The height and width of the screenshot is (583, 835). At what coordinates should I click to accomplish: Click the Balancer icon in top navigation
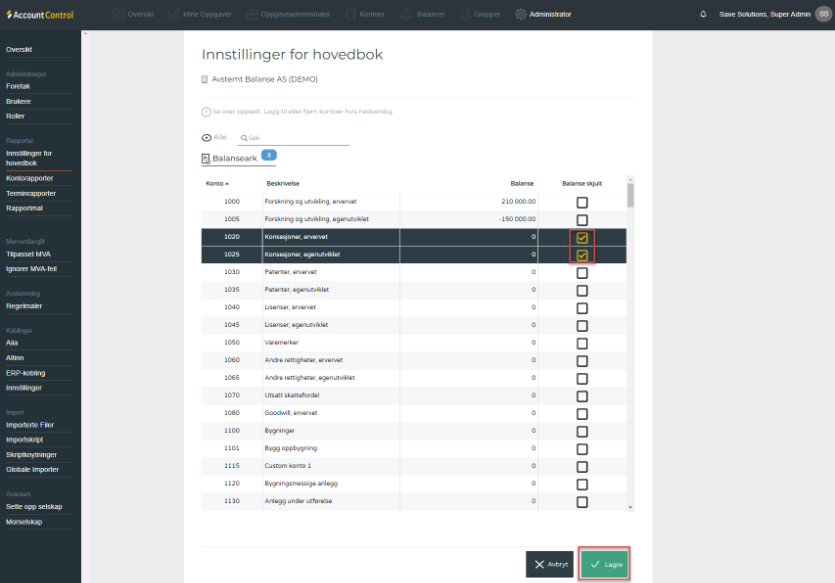point(406,14)
